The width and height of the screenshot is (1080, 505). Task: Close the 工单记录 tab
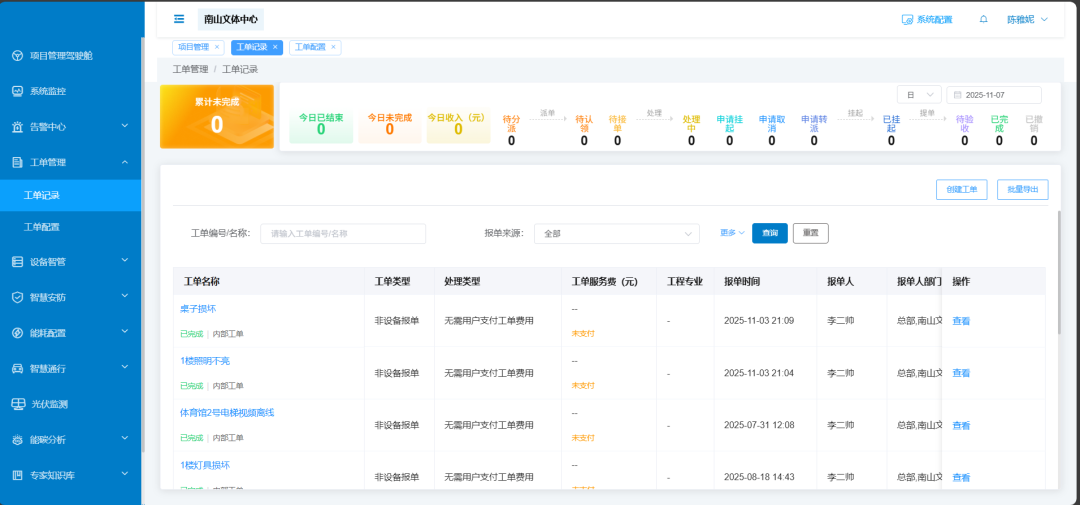[x=275, y=47]
